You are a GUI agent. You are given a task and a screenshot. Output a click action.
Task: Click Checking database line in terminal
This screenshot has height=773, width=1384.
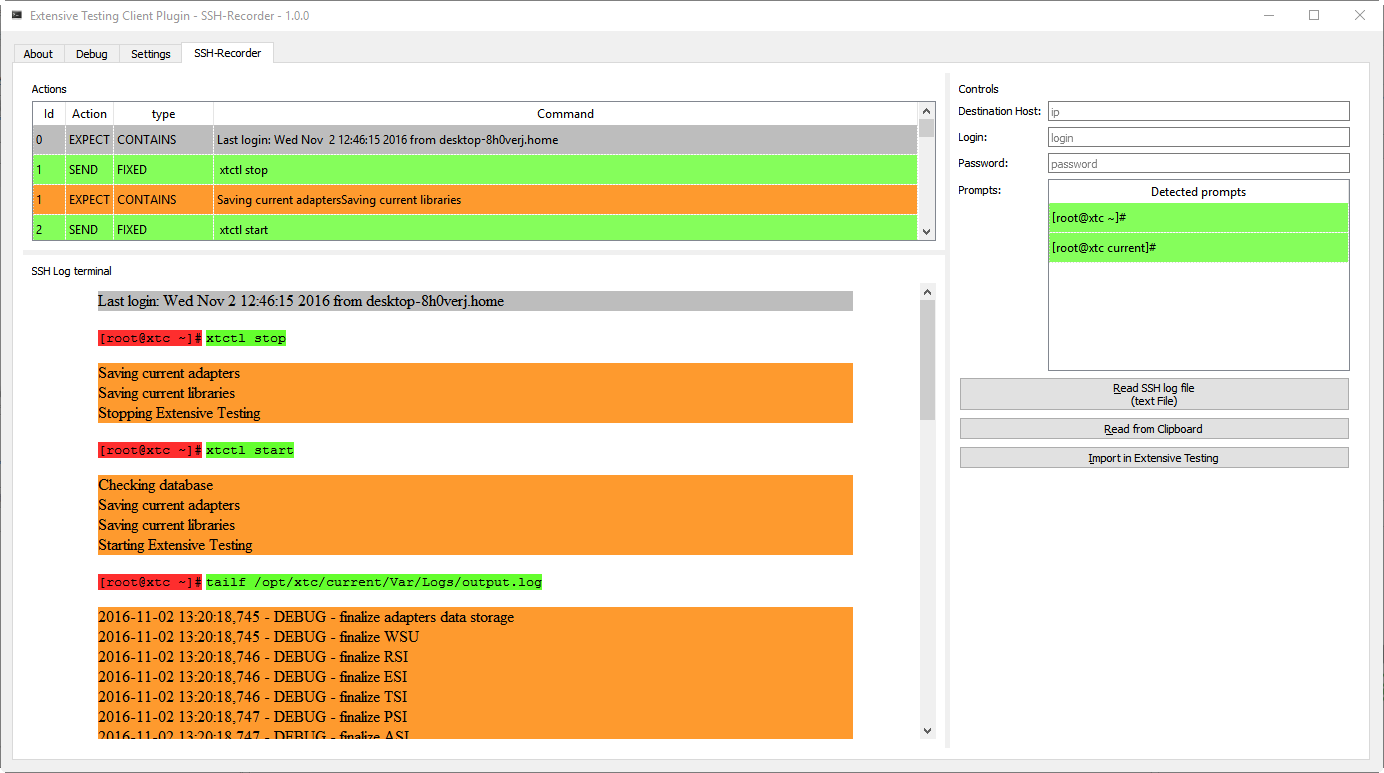155,485
